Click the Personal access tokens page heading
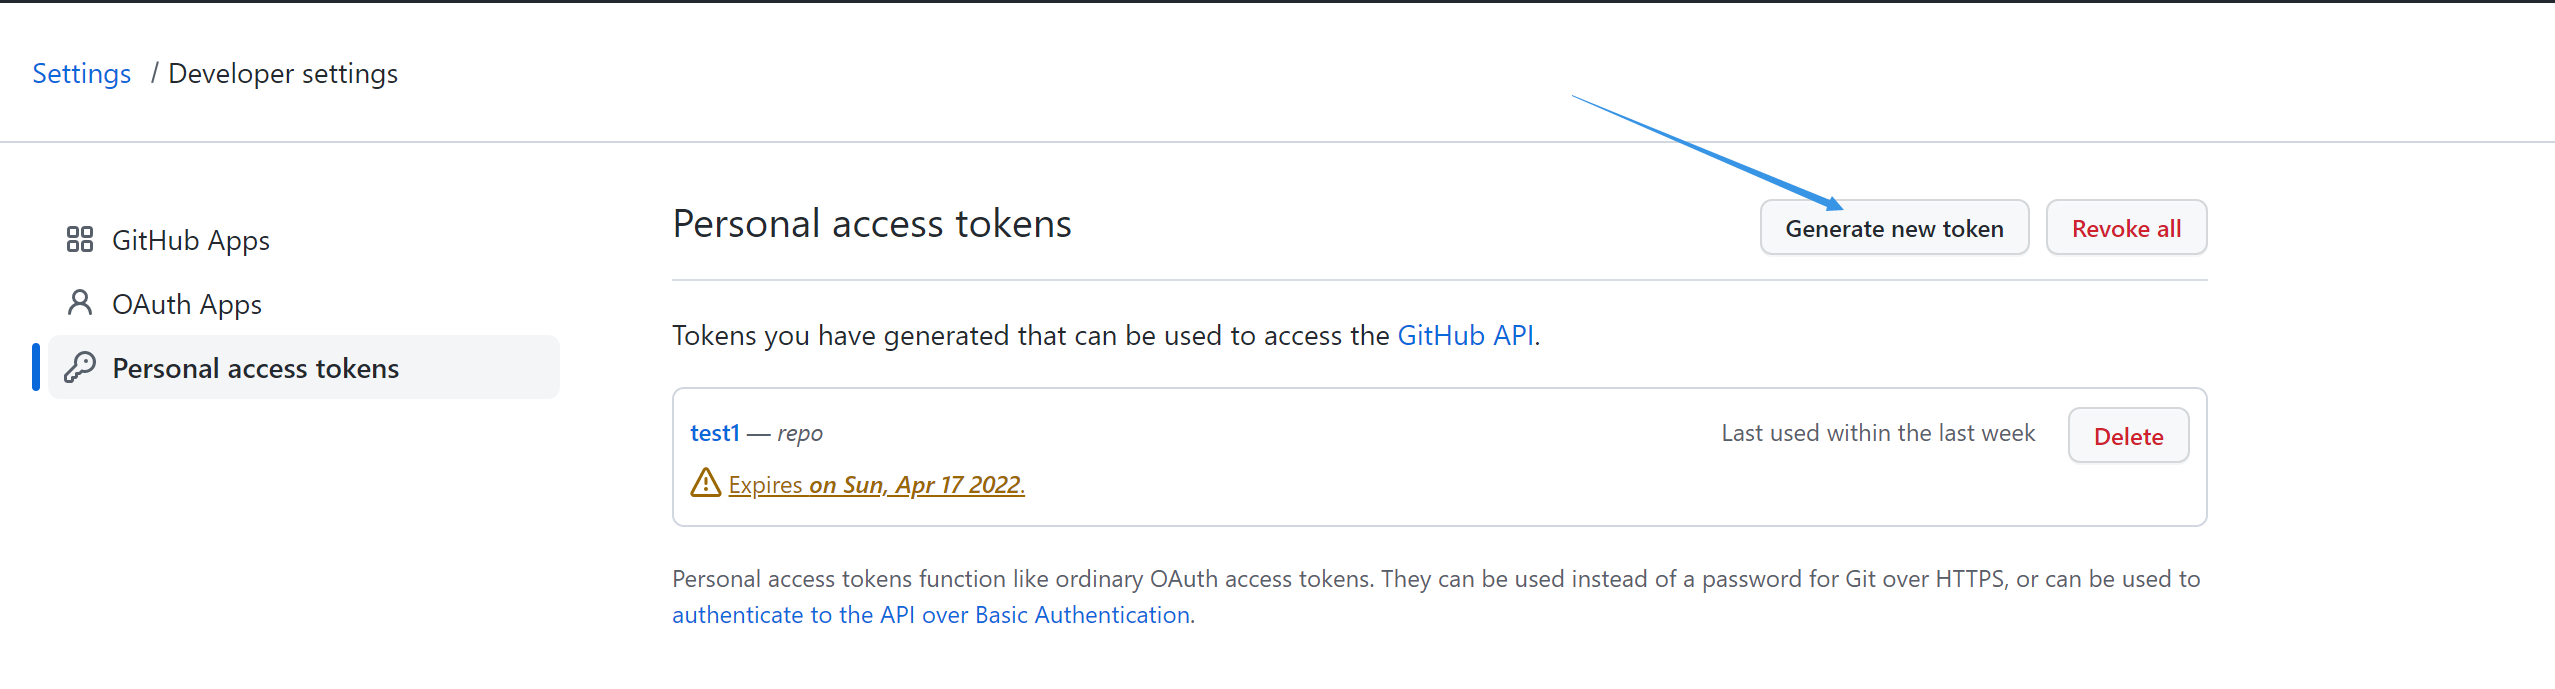This screenshot has height=689, width=2555. pyautogui.click(x=871, y=224)
